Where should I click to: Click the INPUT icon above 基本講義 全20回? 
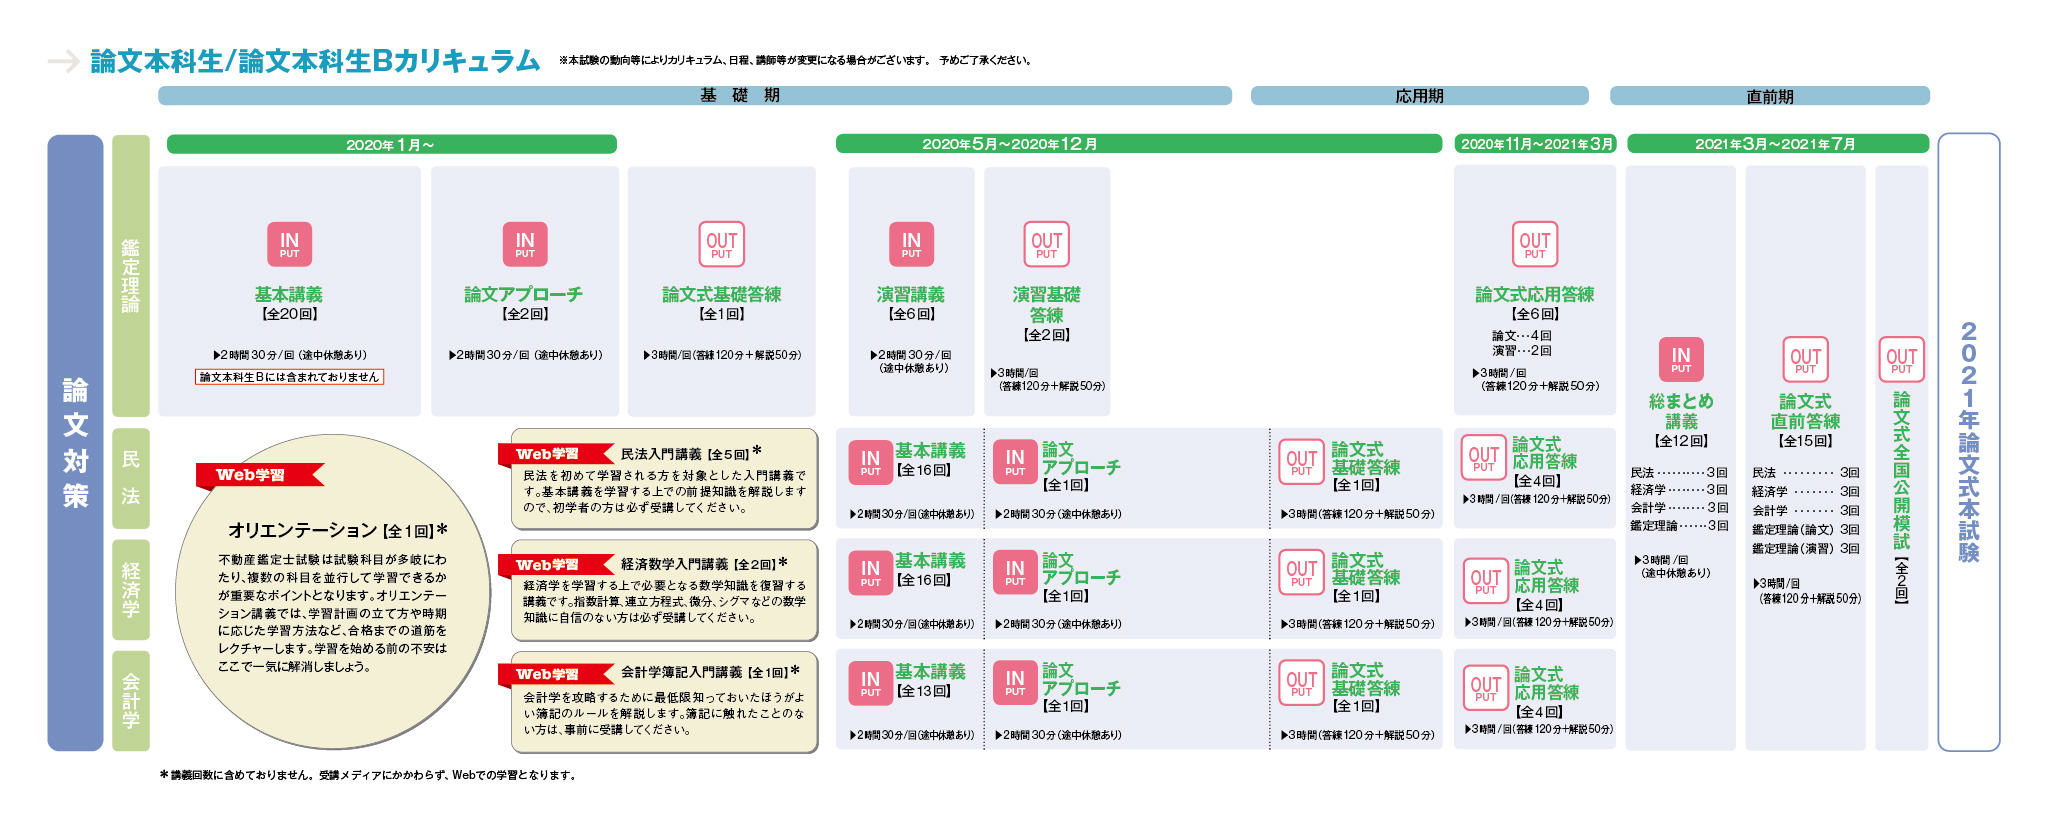tap(289, 244)
